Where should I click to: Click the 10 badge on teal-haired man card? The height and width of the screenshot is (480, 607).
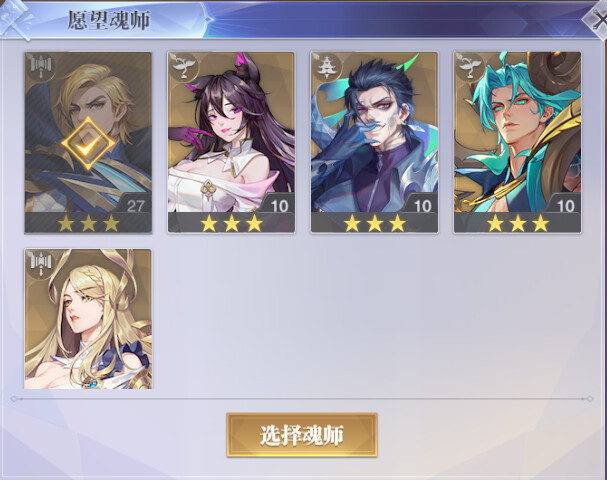click(x=566, y=206)
